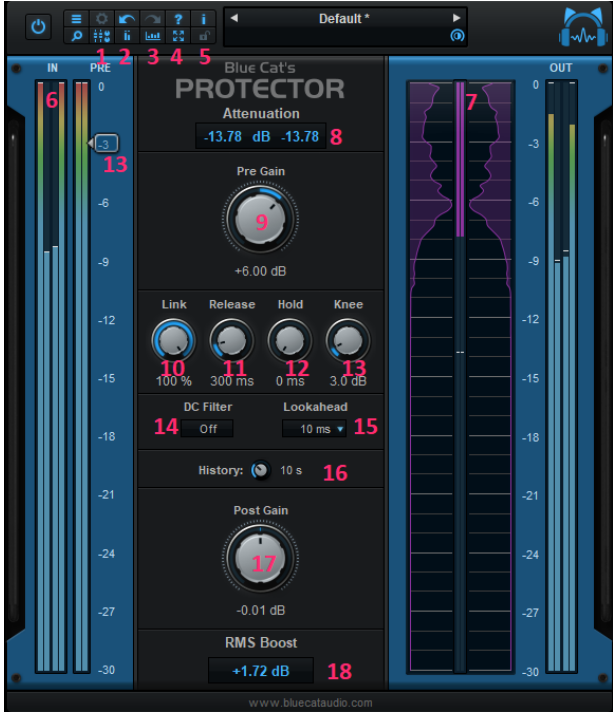
Task: Open the main menu hamburger icon
Action: 76,19
